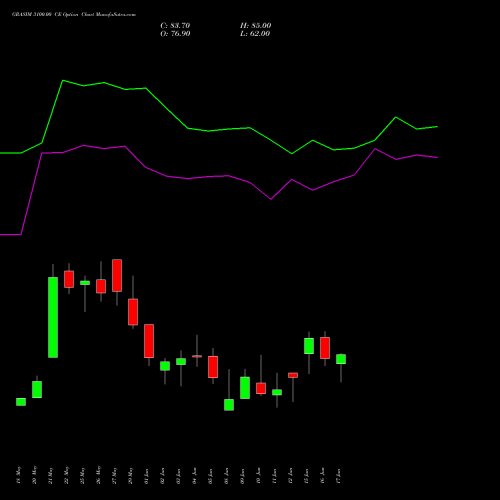Select the 27 May date label

pos(115,475)
